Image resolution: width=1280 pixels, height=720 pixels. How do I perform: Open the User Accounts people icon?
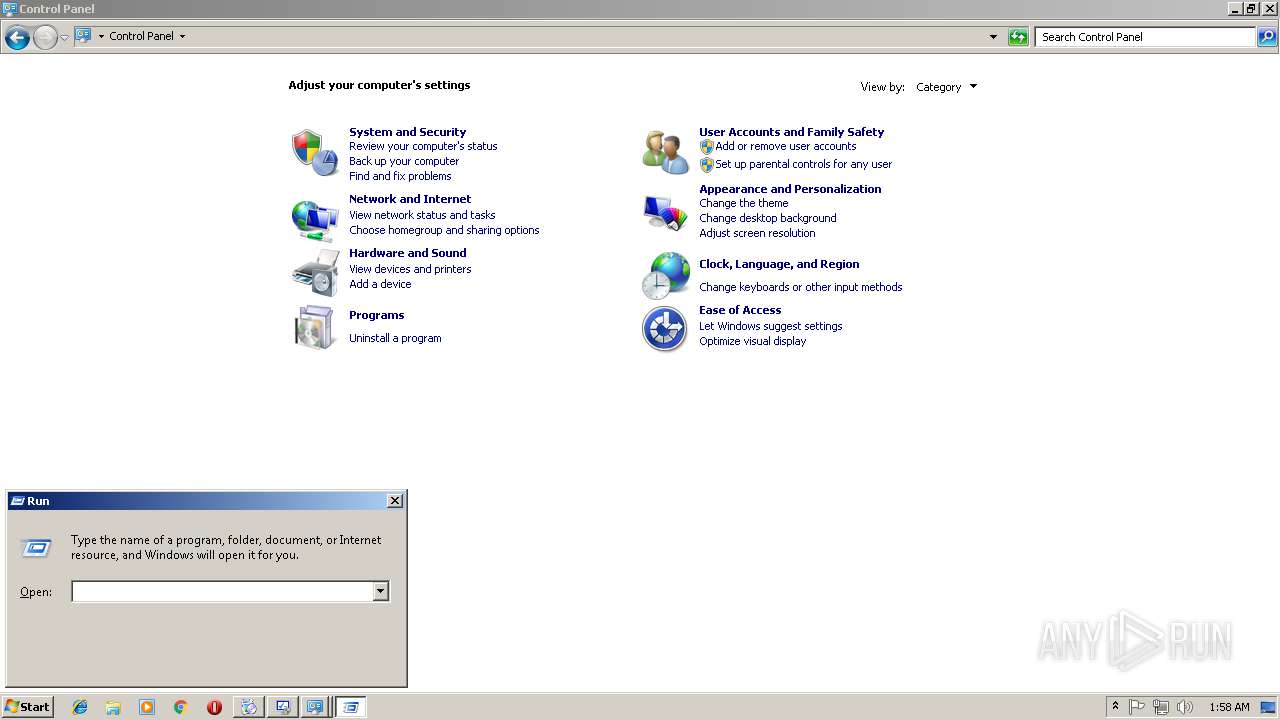tap(665, 152)
